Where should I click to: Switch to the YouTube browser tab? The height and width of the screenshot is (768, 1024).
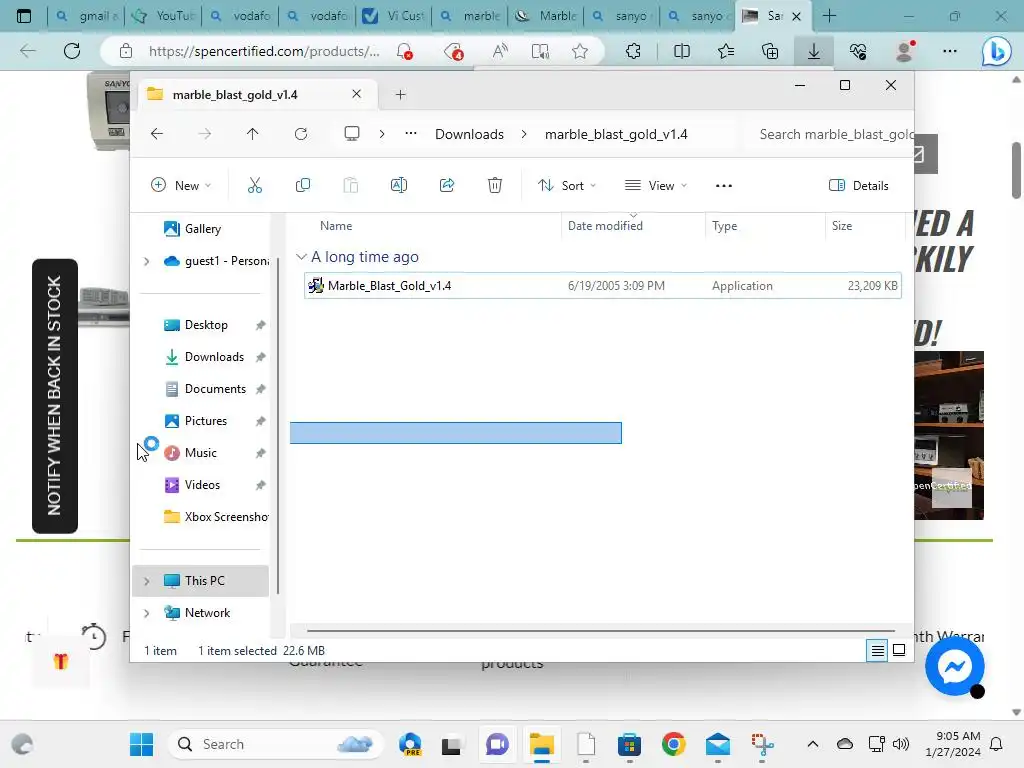pos(163,16)
